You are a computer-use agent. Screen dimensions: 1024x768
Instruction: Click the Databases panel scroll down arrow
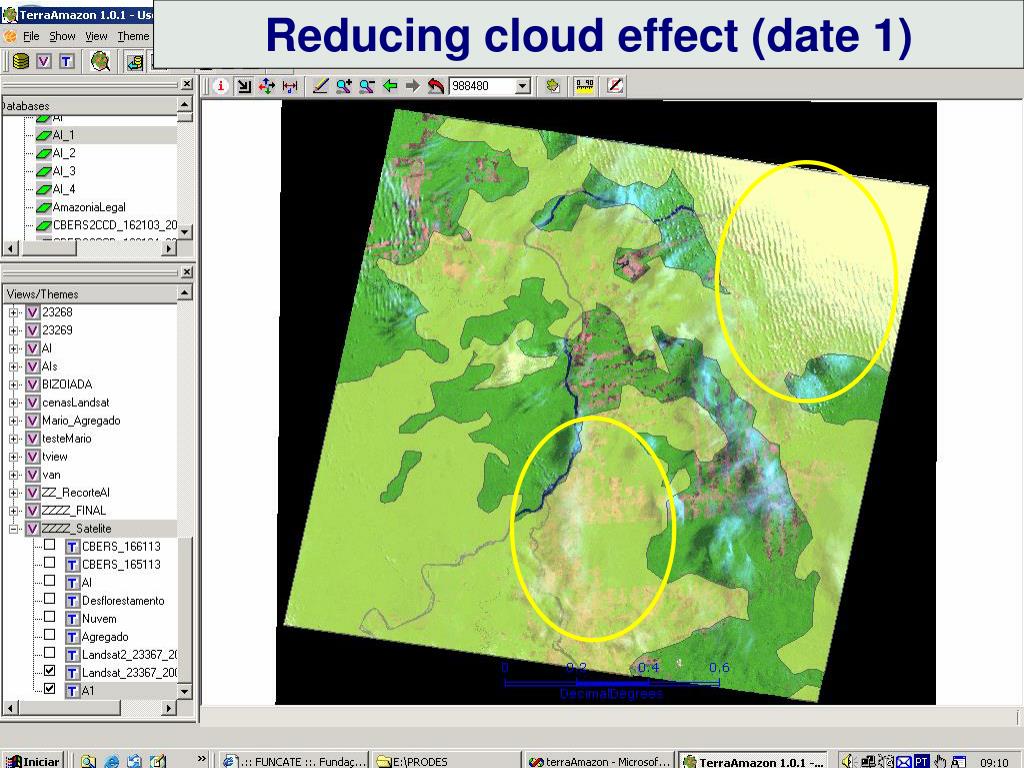(x=185, y=232)
